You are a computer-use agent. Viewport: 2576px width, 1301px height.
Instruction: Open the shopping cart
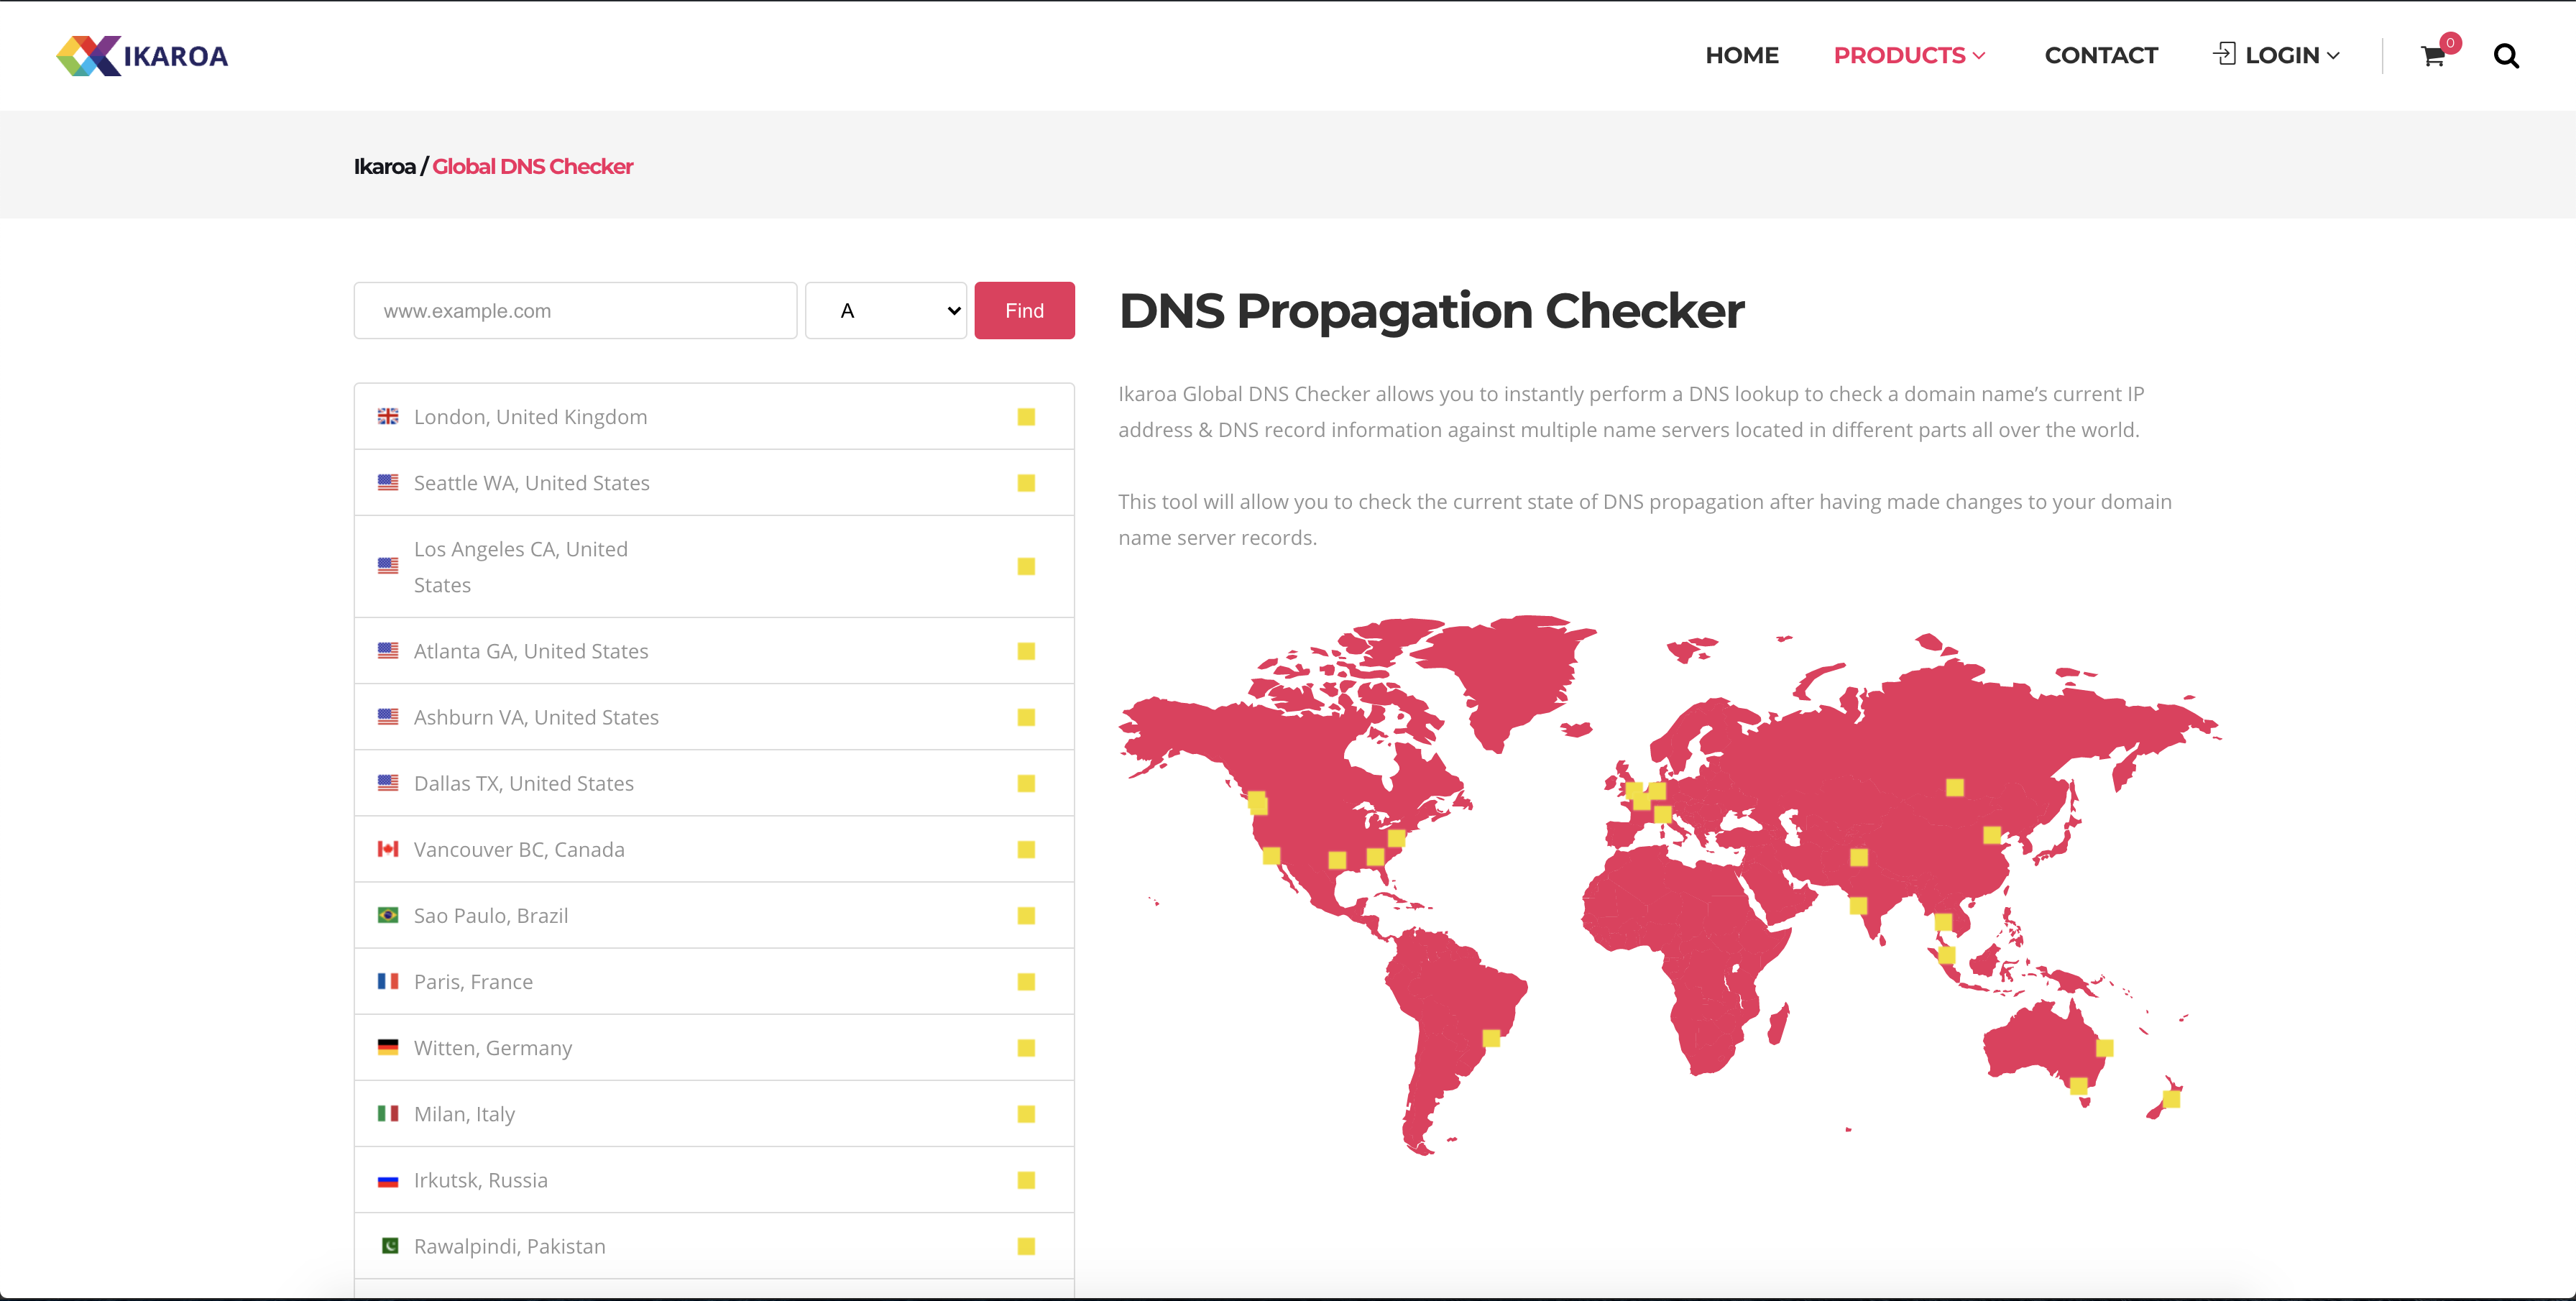coord(2433,57)
